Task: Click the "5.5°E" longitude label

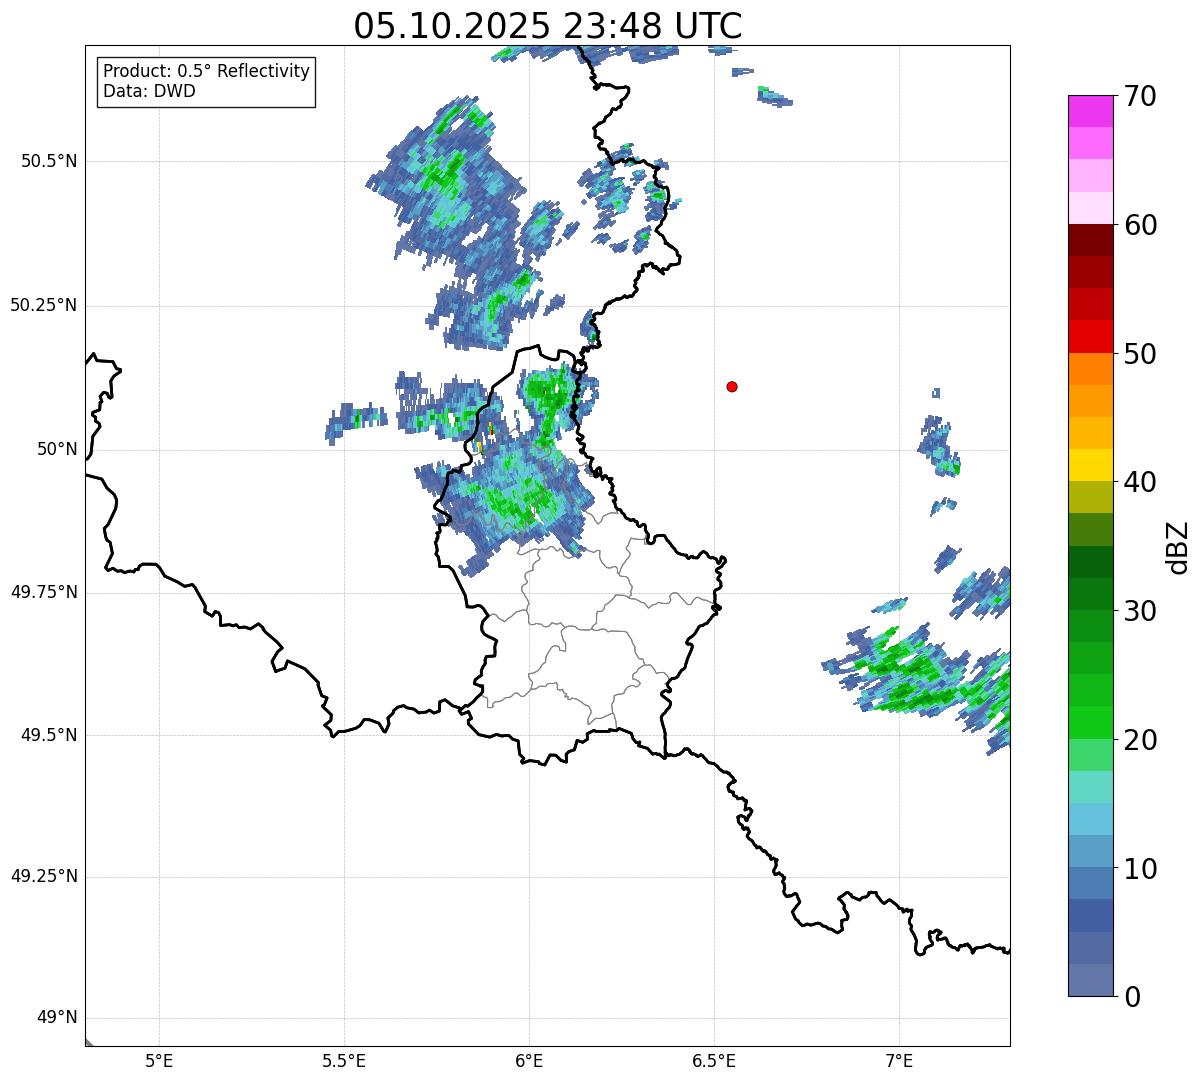Action: point(344,1061)
